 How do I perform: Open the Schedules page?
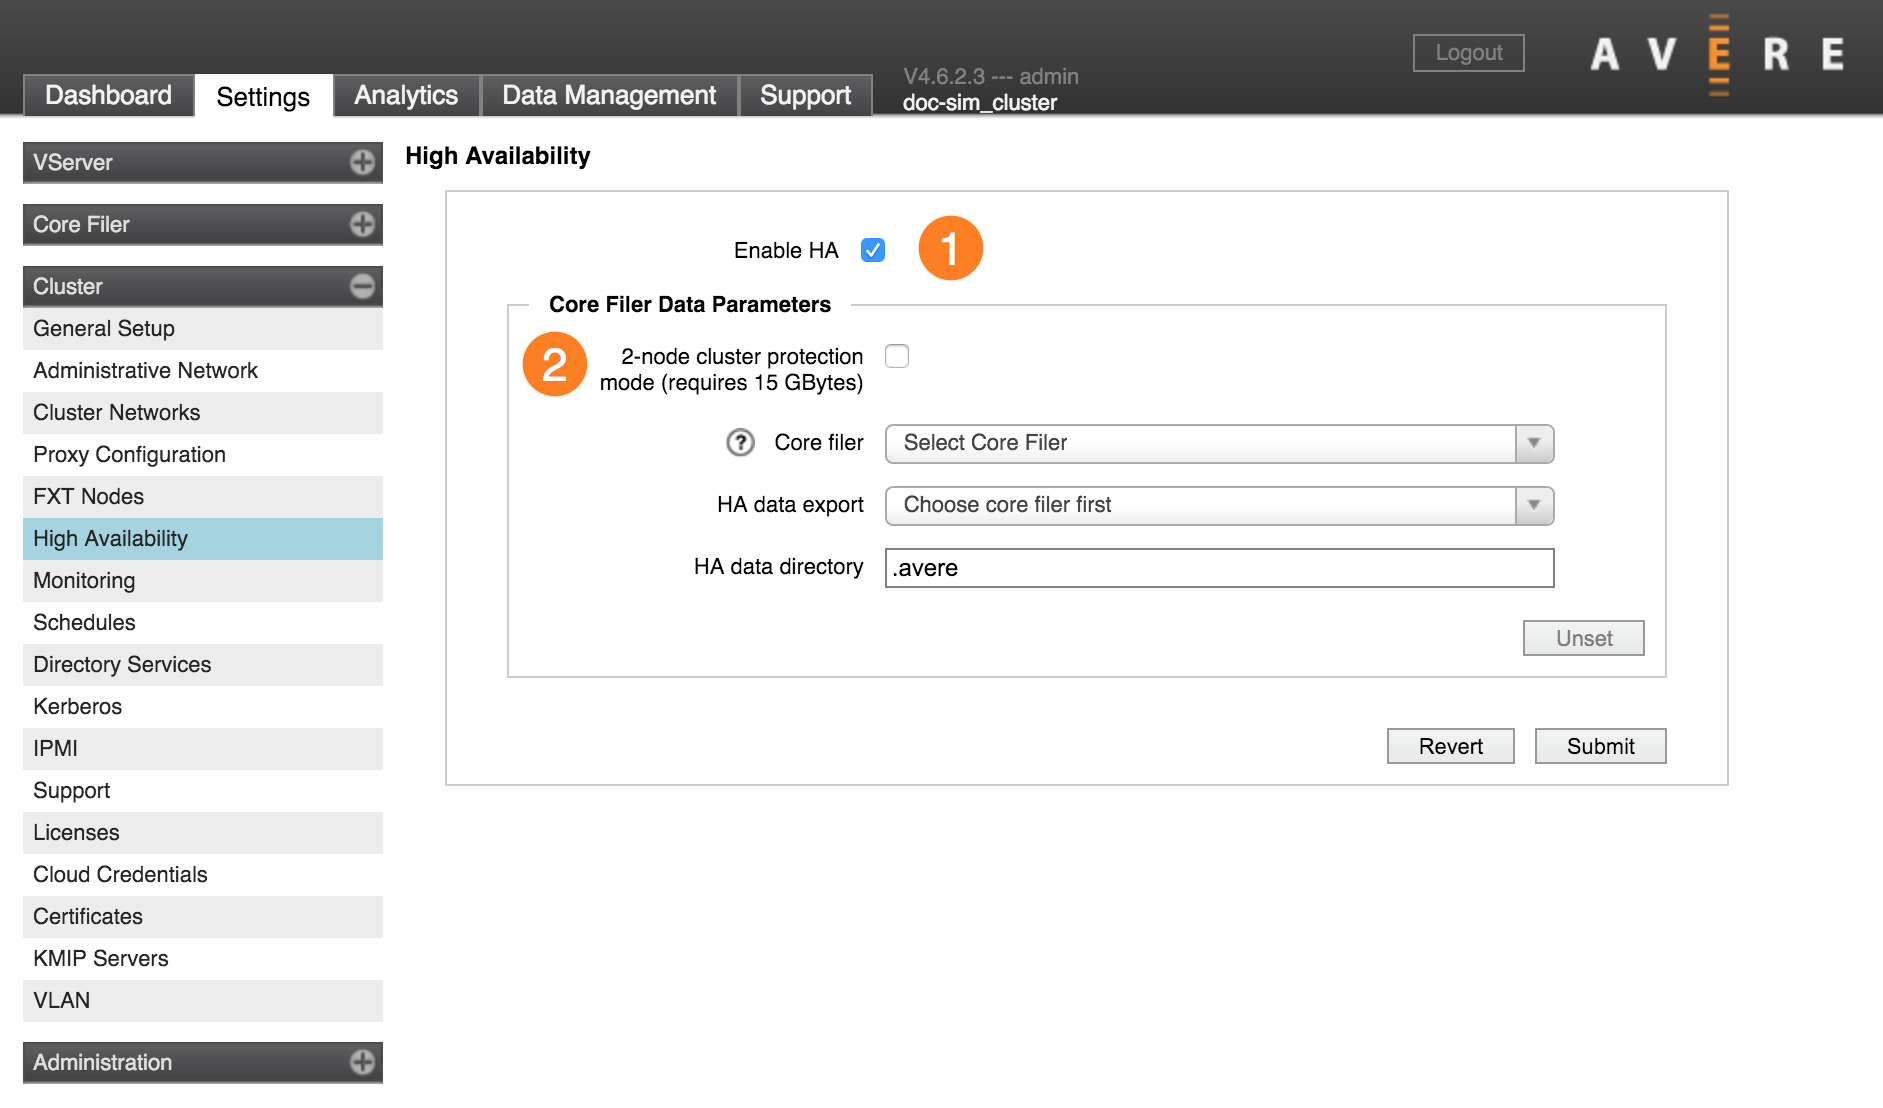coord(203,622)
